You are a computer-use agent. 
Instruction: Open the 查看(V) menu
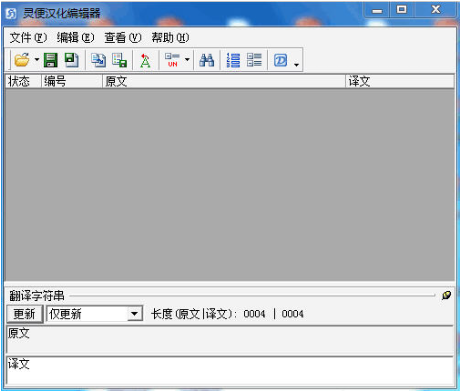tap(123, 38)
